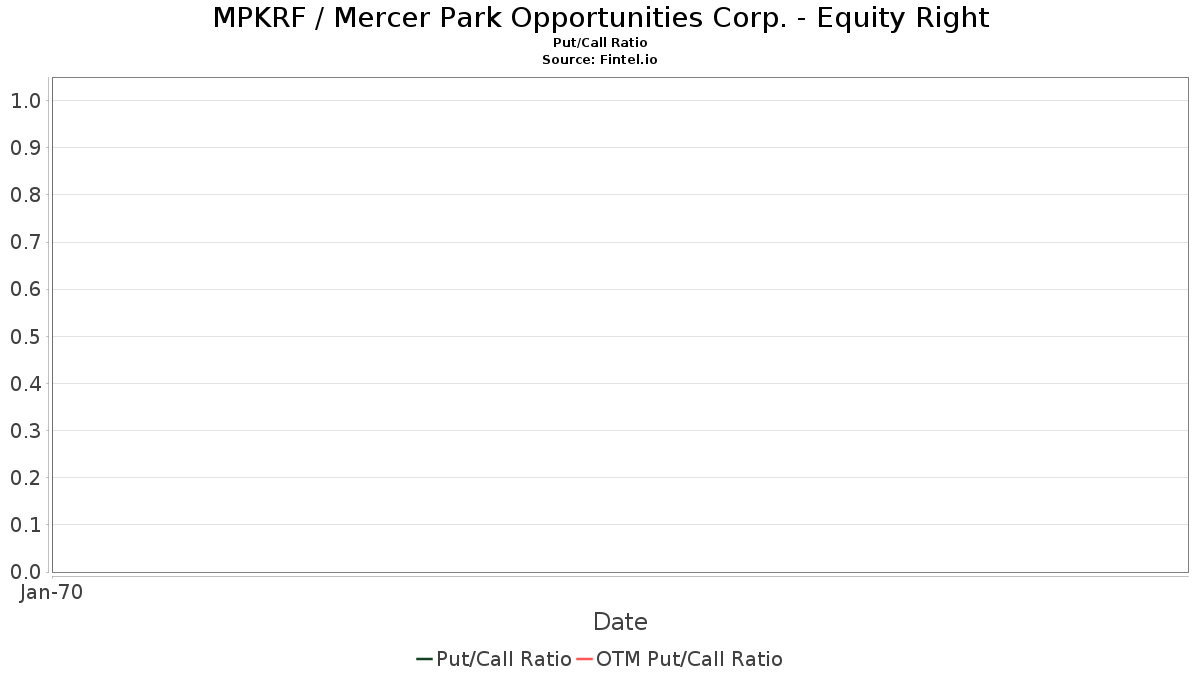Click the Source: Fintel.io text
Viewport: 1200px width, 675px height.
click(600, 60)
